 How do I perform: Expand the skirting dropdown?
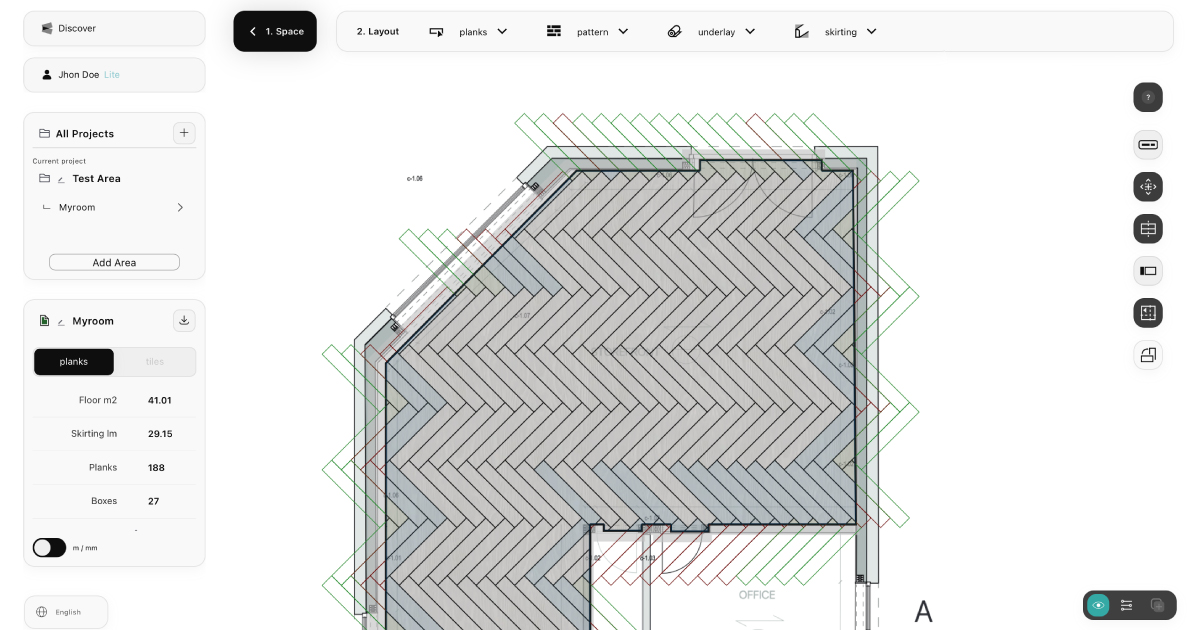pos(836,32)
